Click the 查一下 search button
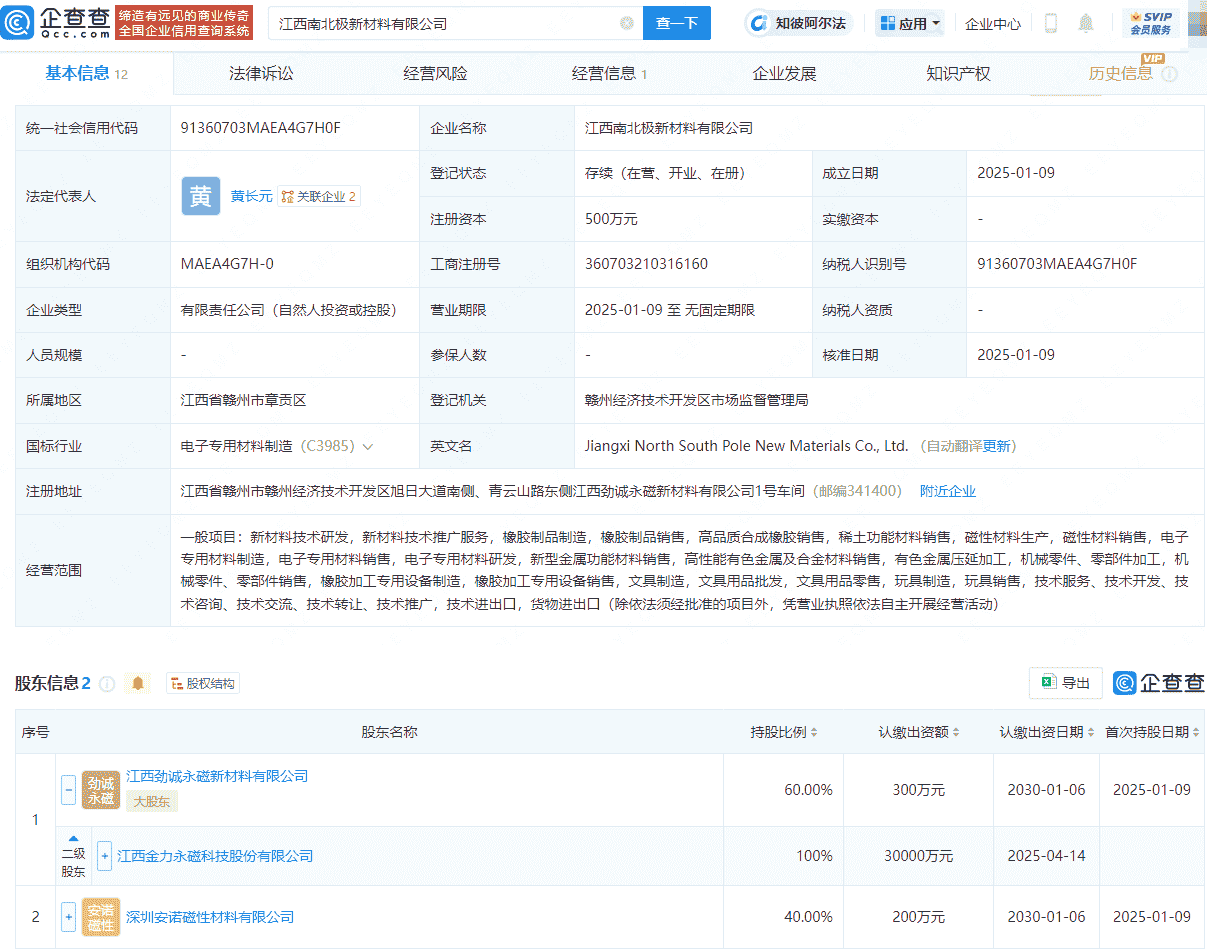Image resolution: width=1207 pixels, height=950 pixels. click(x=677, y=22)
